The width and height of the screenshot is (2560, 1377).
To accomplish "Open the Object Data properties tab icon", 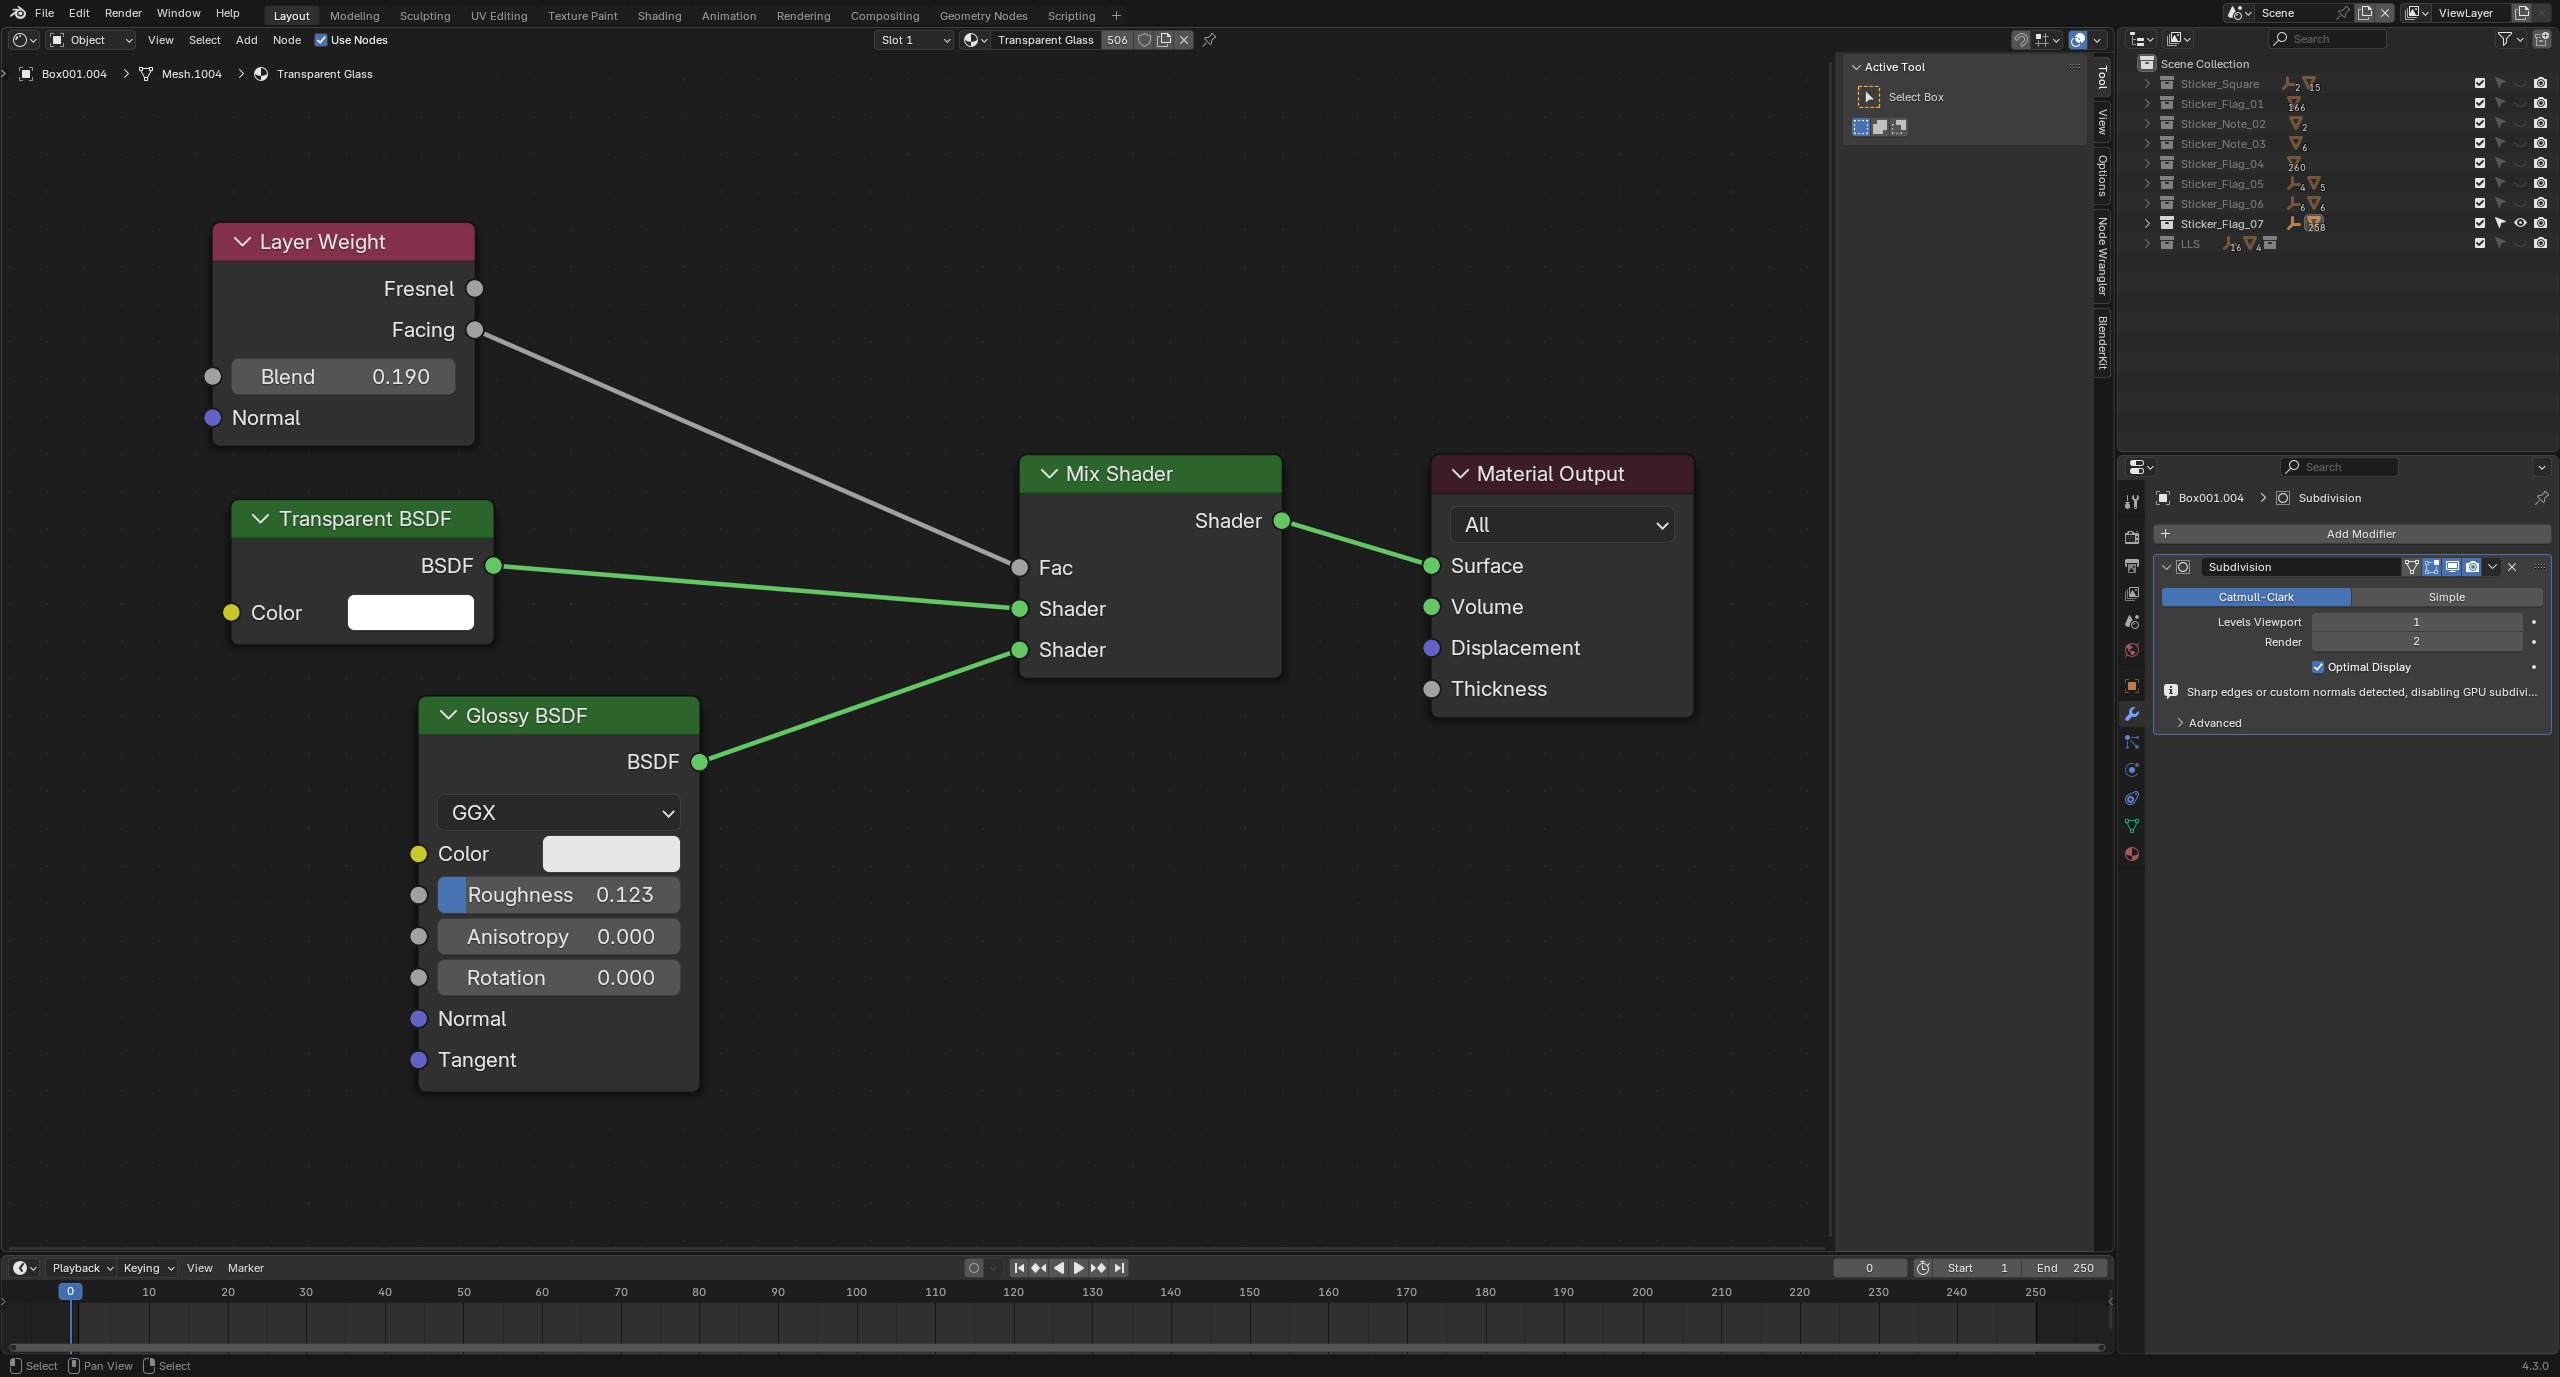I will (2131, 826).
